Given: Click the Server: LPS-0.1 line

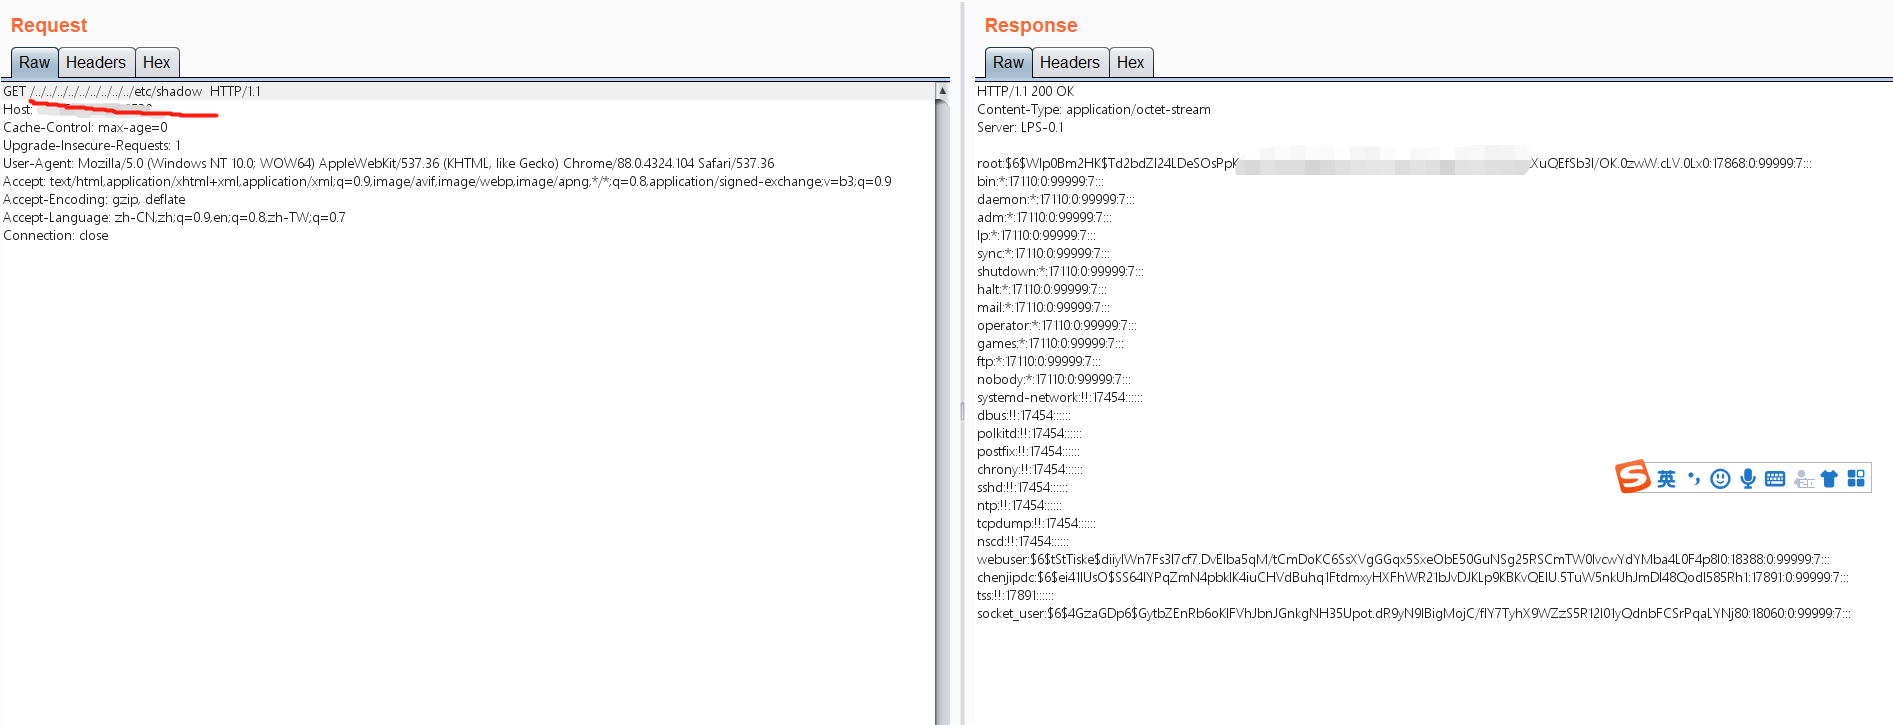Looking at the screenshot, I should [x=1020, y=127].
